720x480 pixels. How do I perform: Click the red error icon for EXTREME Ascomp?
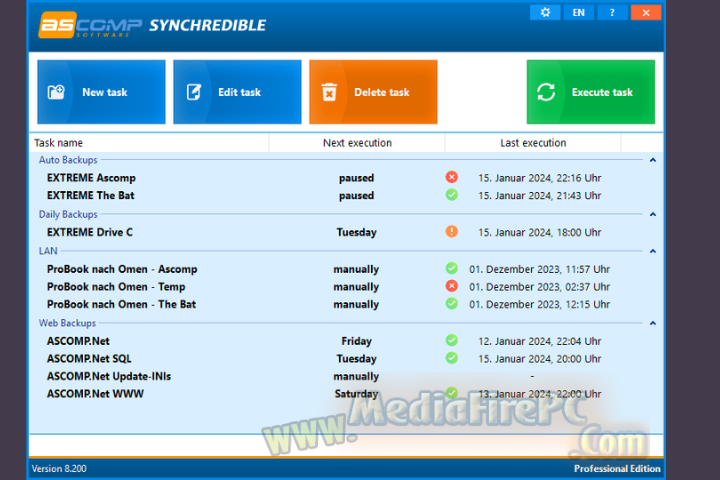(x=452, y=177)
